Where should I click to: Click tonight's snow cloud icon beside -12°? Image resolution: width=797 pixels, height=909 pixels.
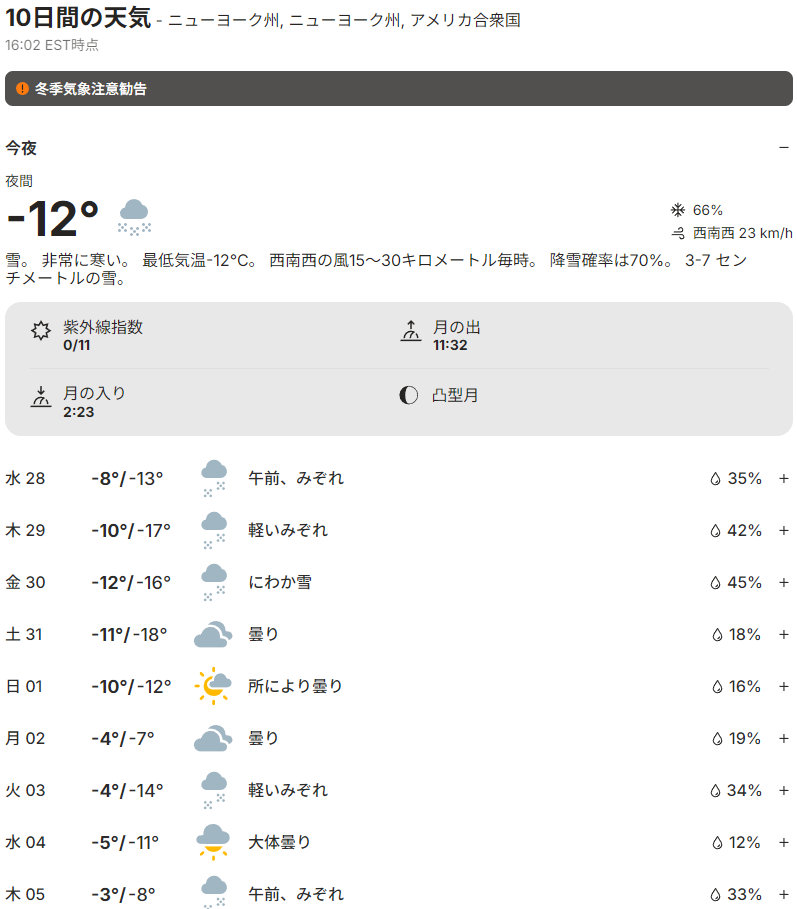point(135,216)
